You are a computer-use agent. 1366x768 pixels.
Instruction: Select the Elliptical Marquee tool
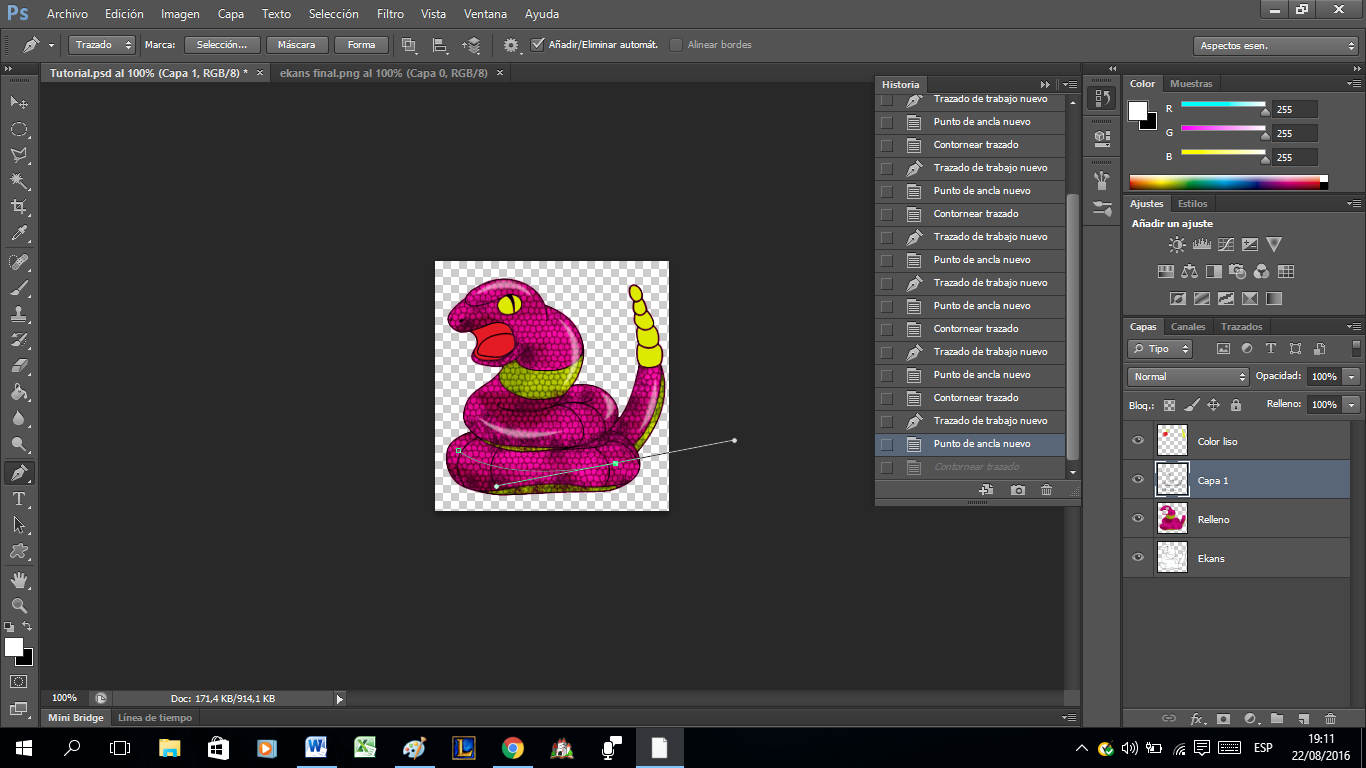[x=19, y=129]
